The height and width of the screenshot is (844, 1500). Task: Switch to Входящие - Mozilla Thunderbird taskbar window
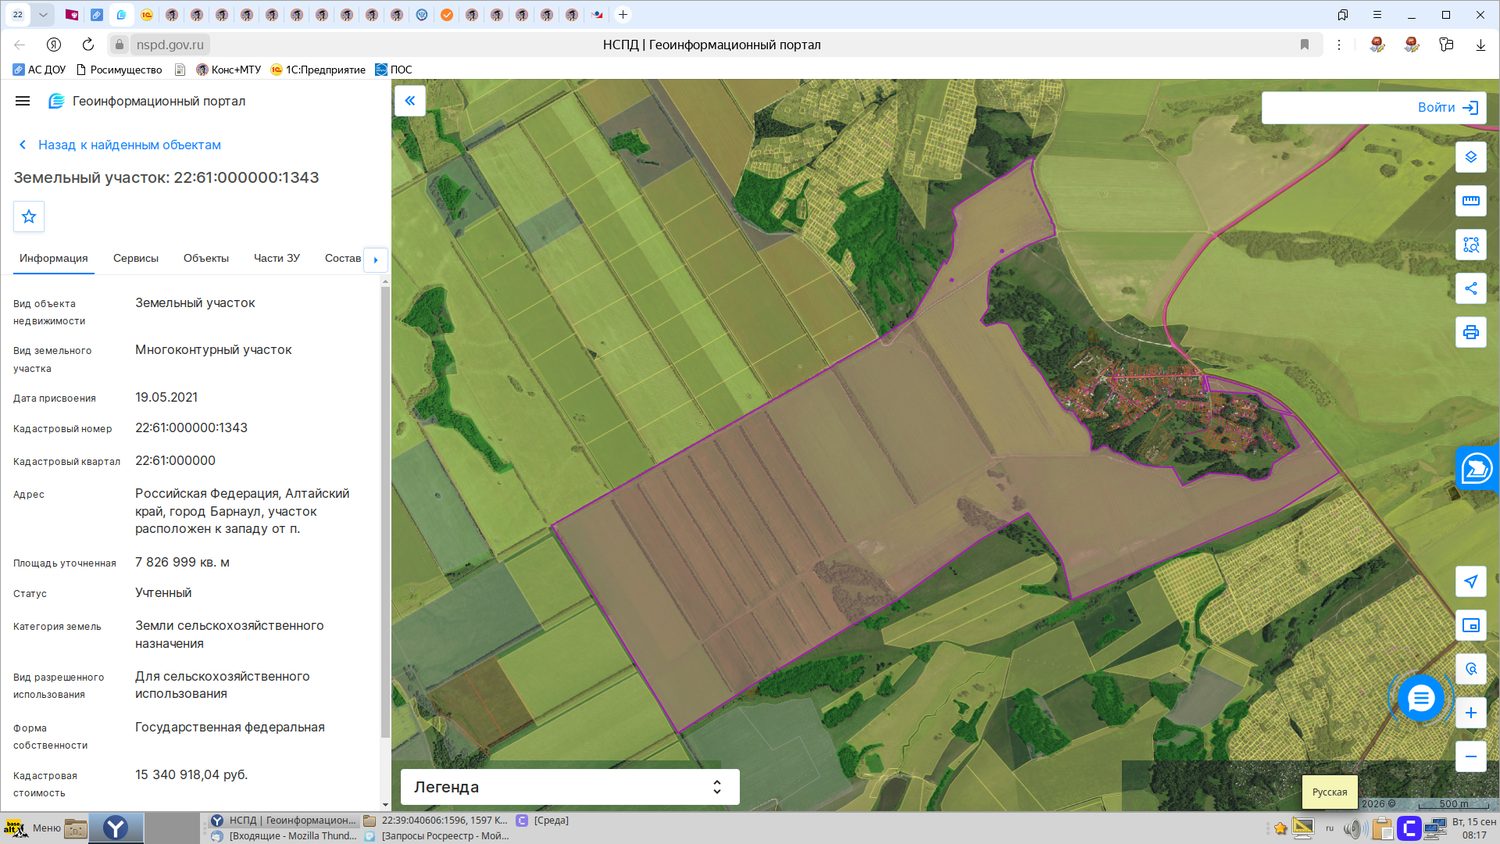(284, 836)
